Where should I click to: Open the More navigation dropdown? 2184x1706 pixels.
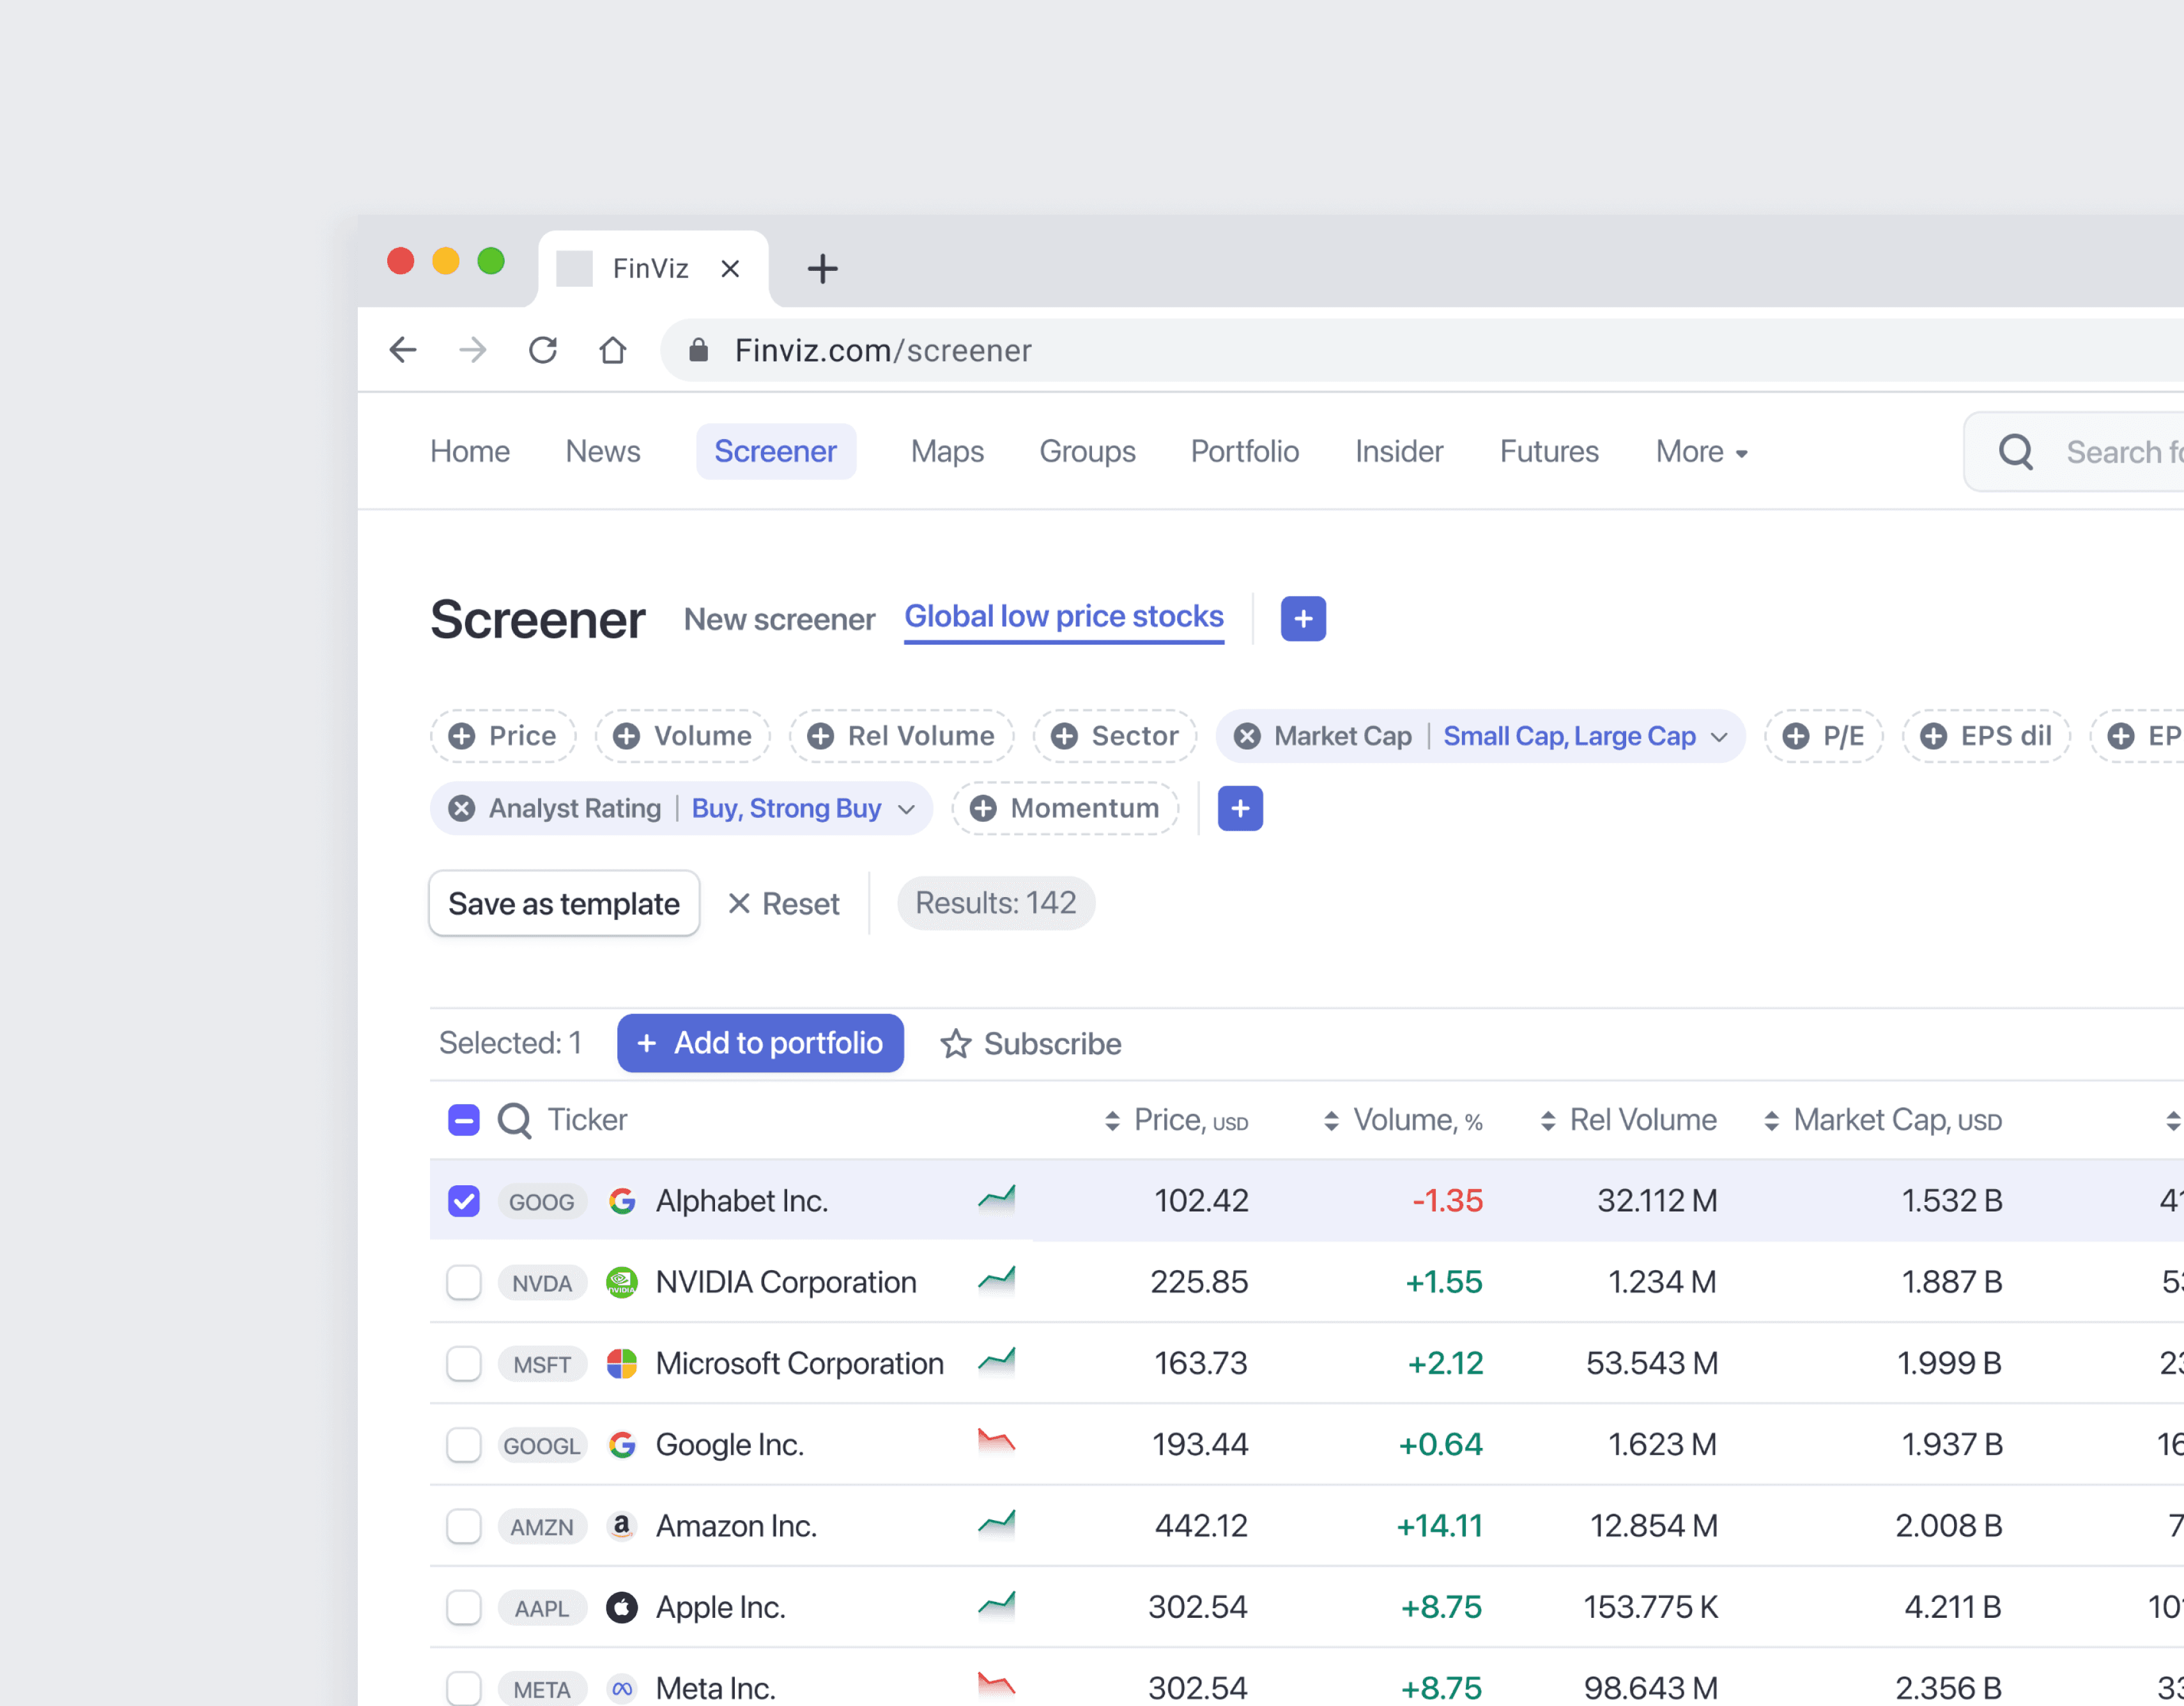pos(1700,452)
